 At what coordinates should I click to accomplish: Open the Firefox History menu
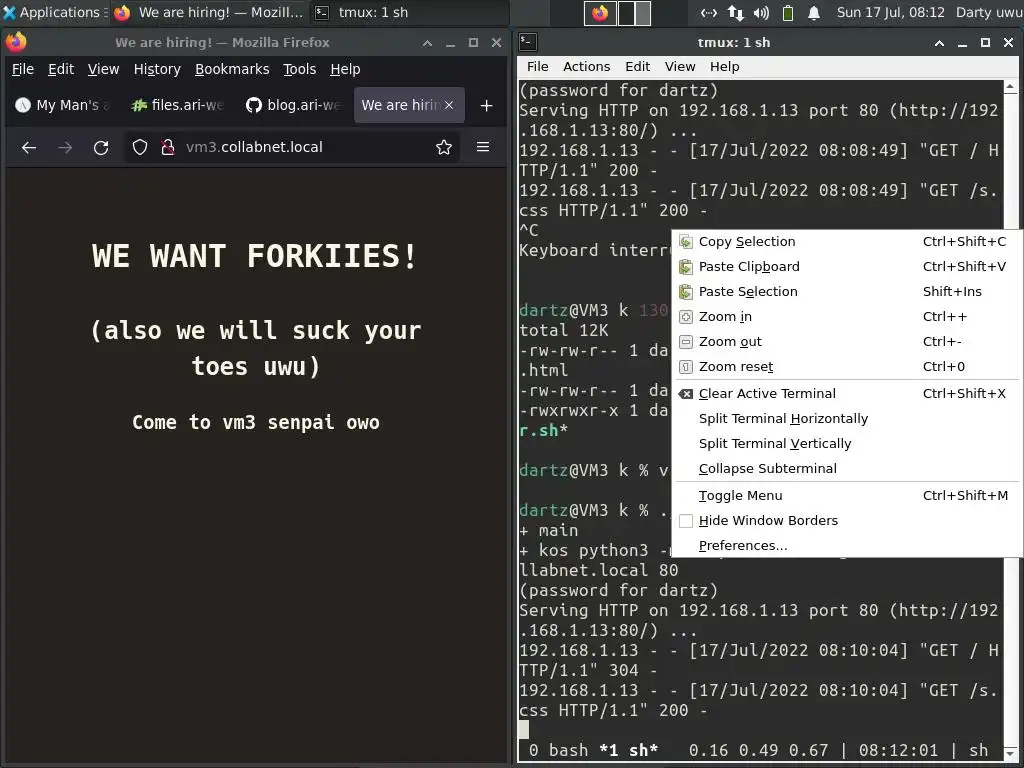click(x=157, y=69)
